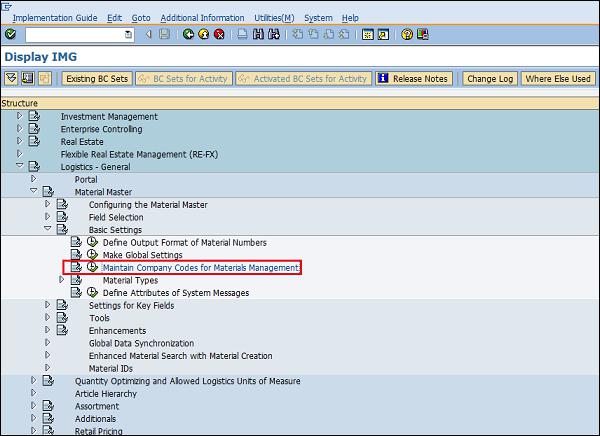
Task: Expand the Material Types node
Action: point(62,281)
